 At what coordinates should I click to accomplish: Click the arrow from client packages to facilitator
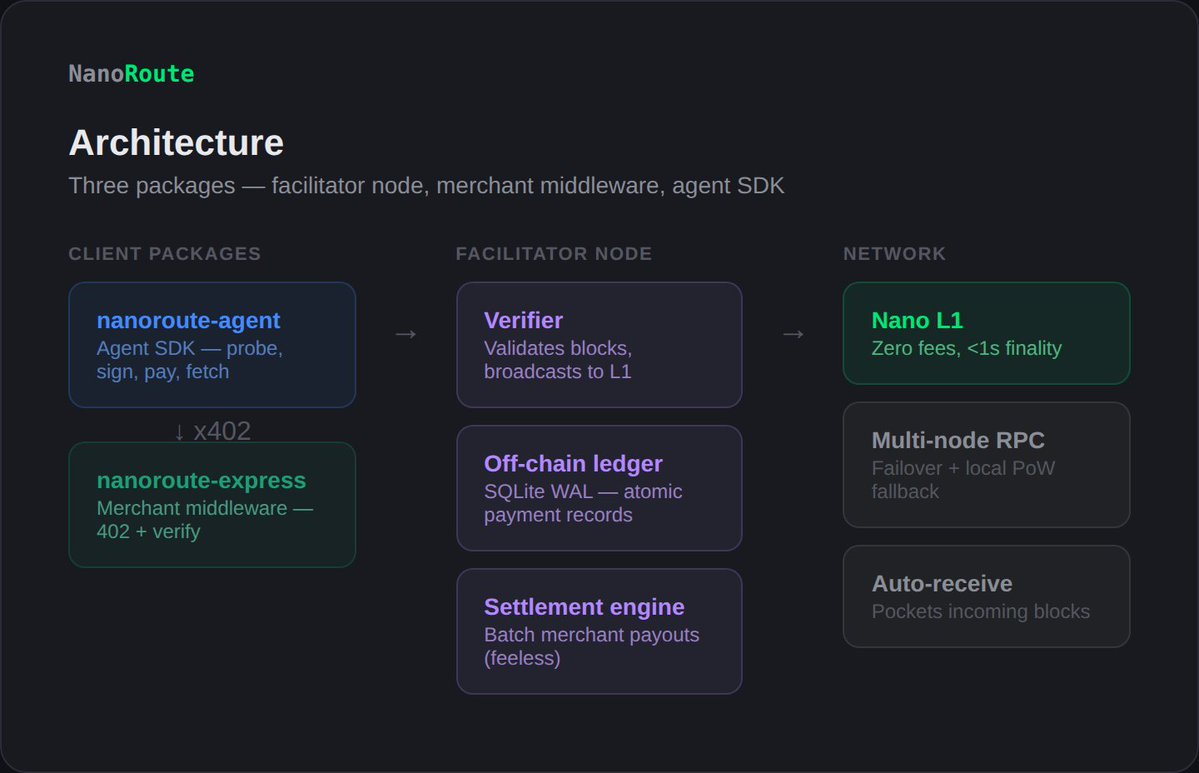[405, 334]
